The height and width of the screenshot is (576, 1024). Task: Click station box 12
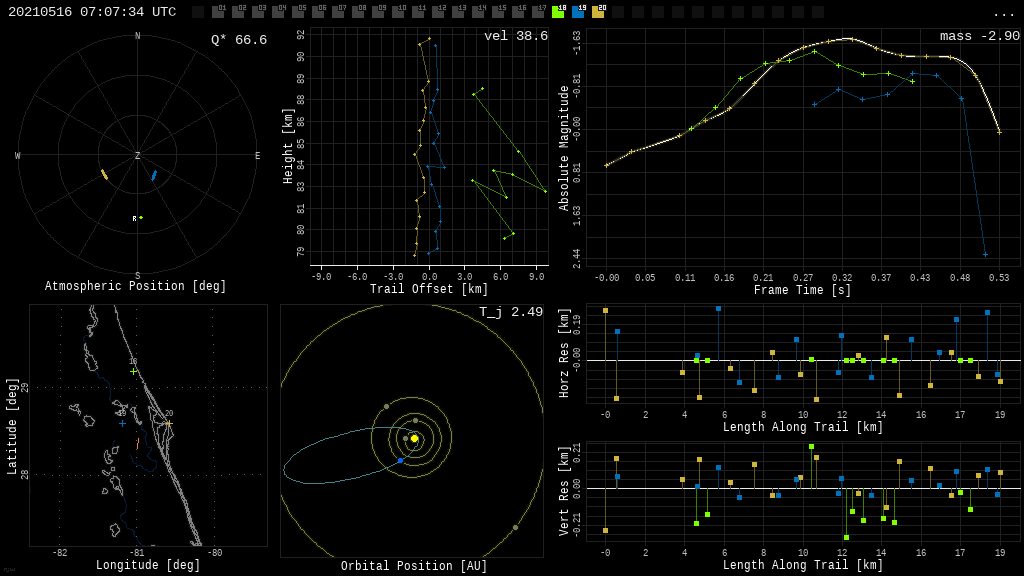(x=438, y=12)
